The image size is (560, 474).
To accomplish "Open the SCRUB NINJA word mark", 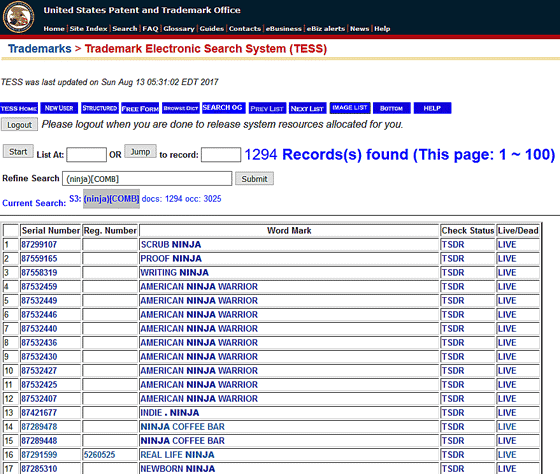I will point(171,245).
